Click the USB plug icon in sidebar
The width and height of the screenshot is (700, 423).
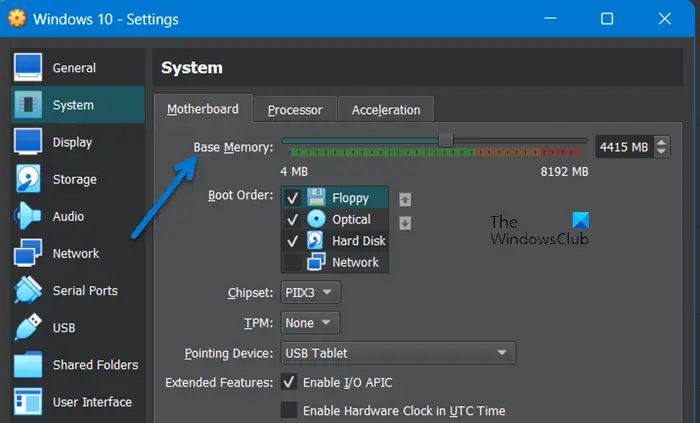pyautogui.click(x=28, y=327)
